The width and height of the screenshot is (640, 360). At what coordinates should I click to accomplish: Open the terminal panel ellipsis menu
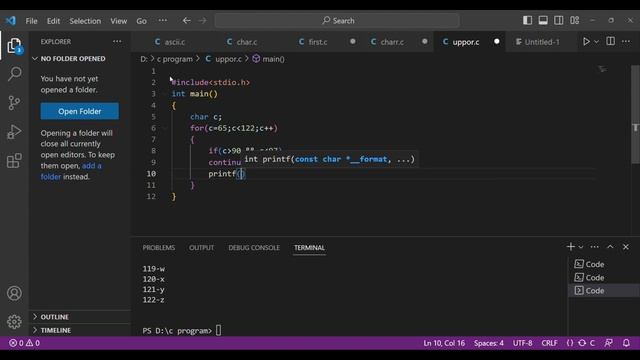tap(594, 247)
